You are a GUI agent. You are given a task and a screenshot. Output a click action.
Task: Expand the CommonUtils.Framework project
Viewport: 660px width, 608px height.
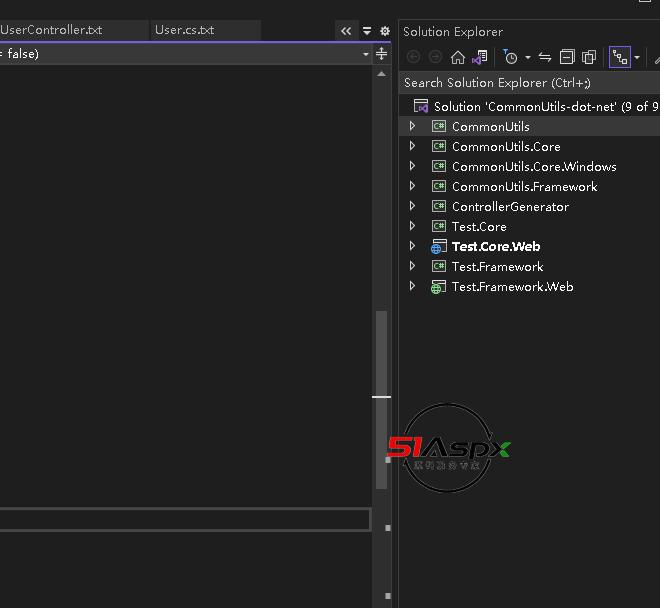coord(412,186)
